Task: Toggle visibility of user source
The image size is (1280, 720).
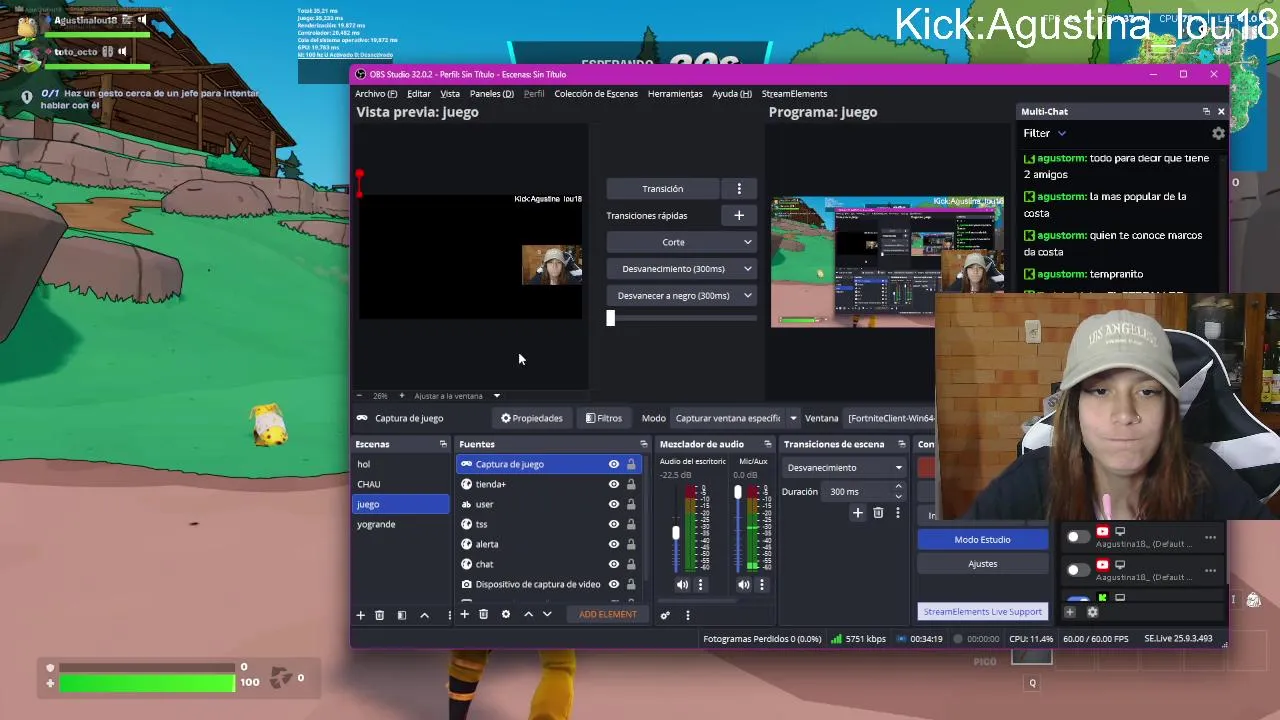Action: pyautogui.click(x=614, y=504)
